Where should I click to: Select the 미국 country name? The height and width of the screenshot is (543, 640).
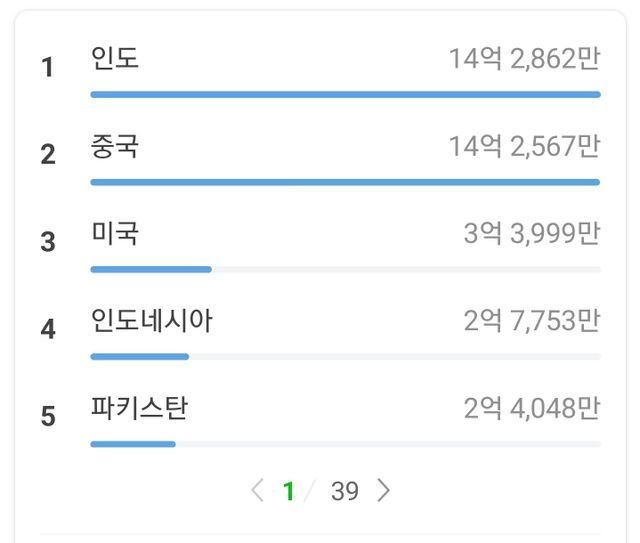point(115,234)
